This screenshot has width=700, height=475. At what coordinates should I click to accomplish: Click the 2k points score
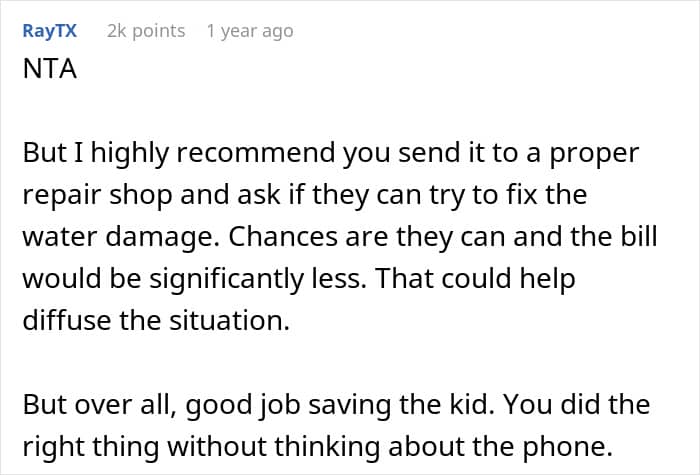tap(146, 31)
